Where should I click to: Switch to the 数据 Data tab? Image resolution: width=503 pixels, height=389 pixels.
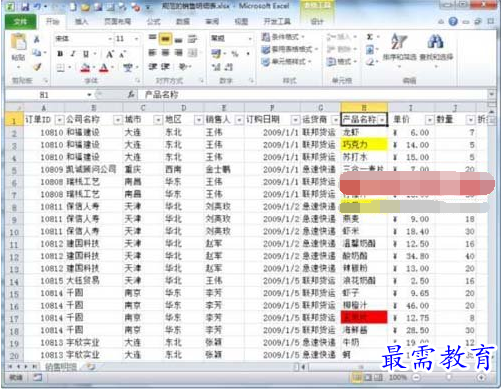point(183,22)
